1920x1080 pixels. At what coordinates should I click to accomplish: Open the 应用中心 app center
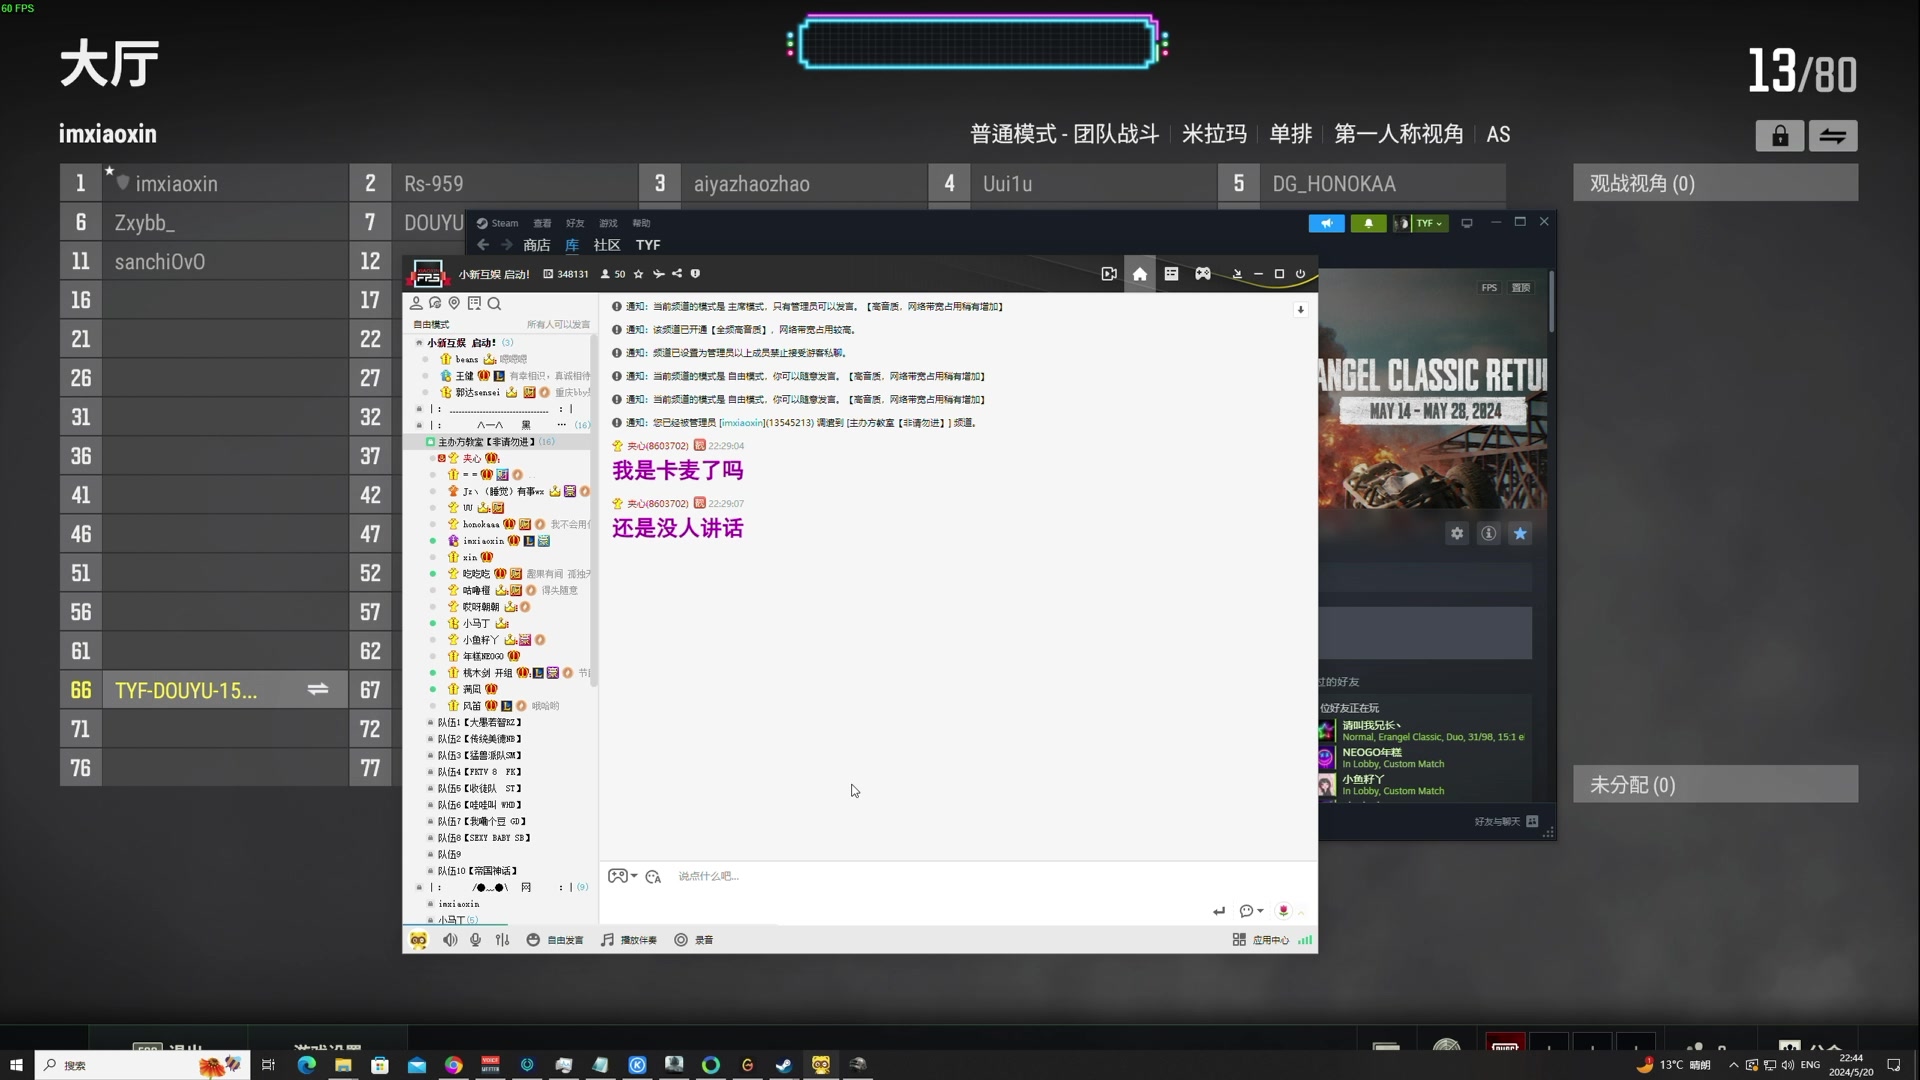tap(1268, 939)
